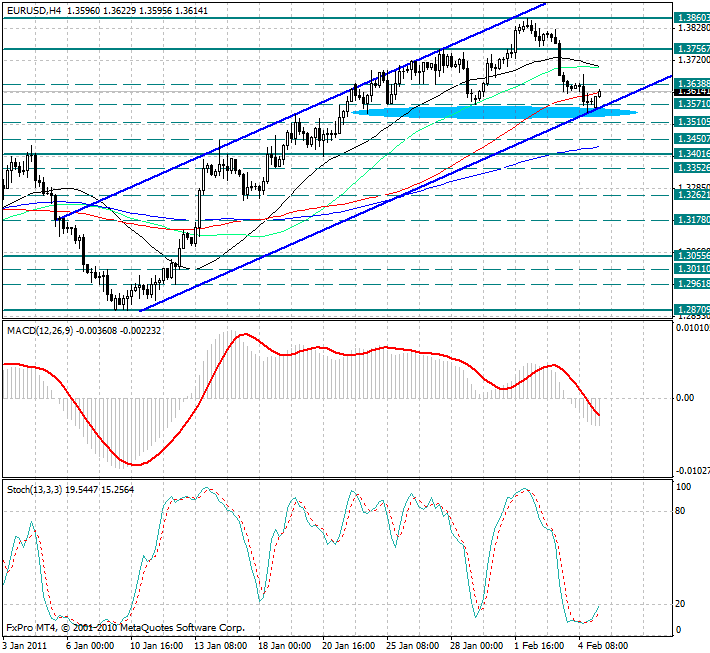Click the 3 Jan 2011 date label
Viewport: 710px width, 653px height.
[x=25, y=645]
